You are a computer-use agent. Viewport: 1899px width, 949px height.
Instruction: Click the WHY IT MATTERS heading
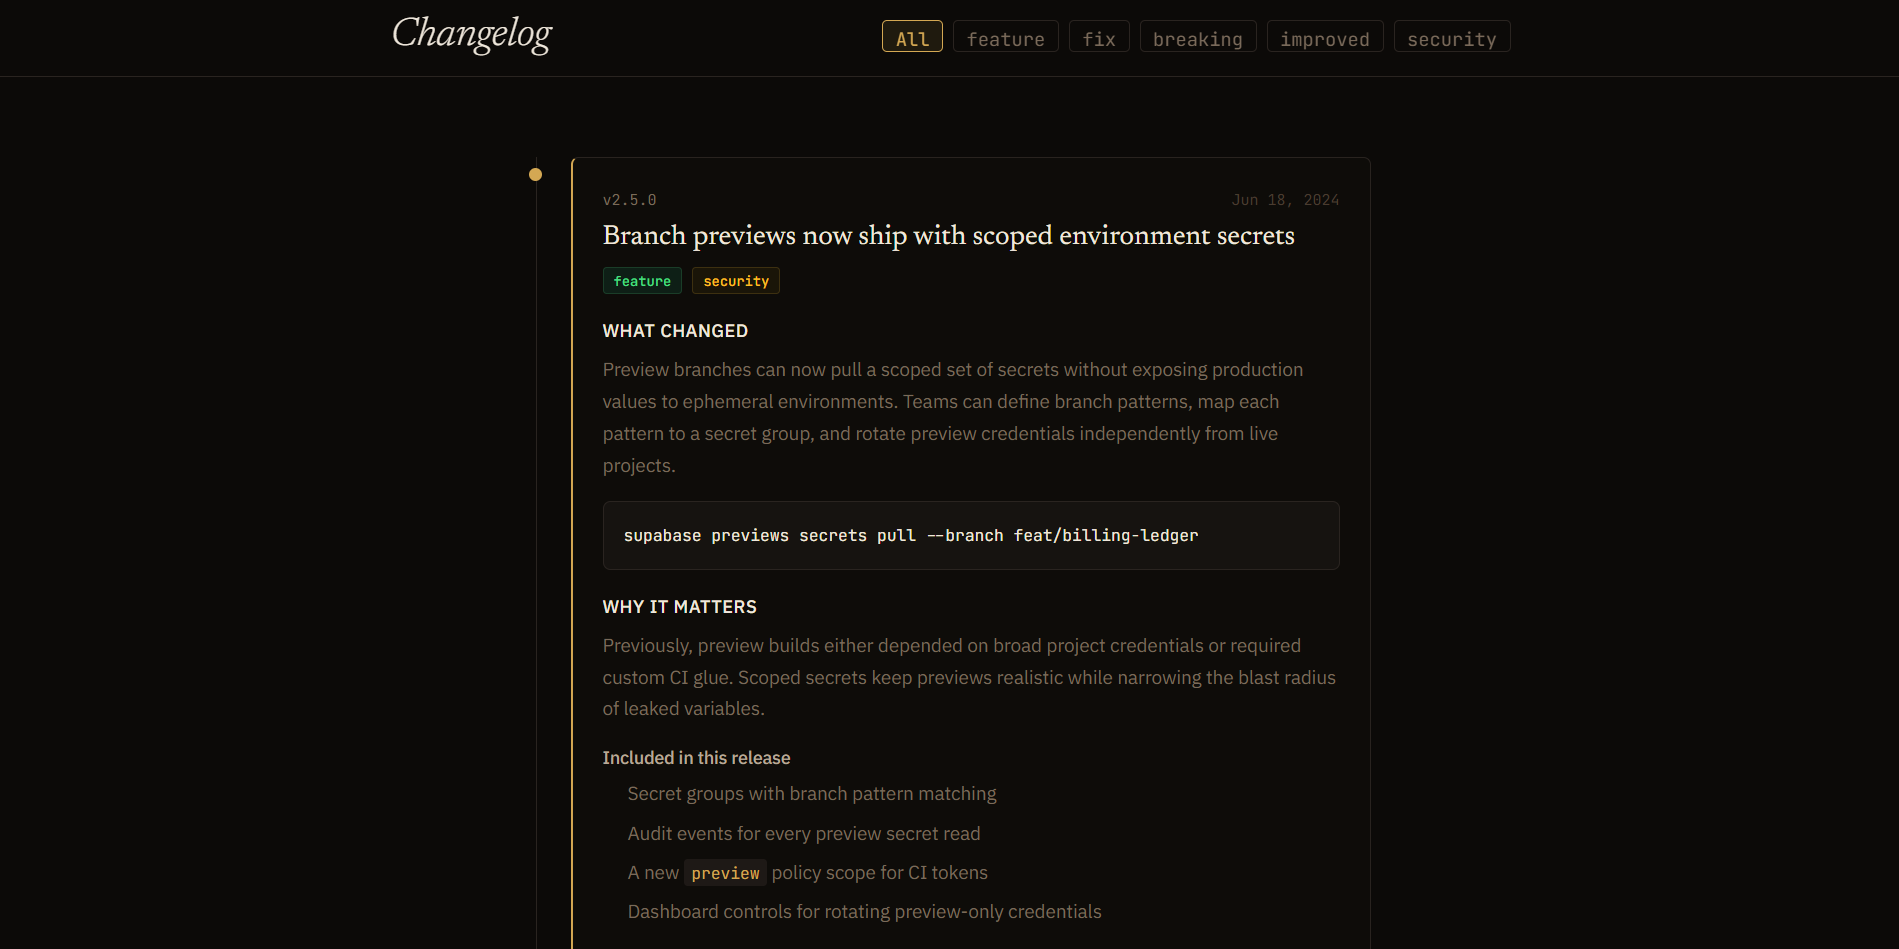click(x=679, y=607)
